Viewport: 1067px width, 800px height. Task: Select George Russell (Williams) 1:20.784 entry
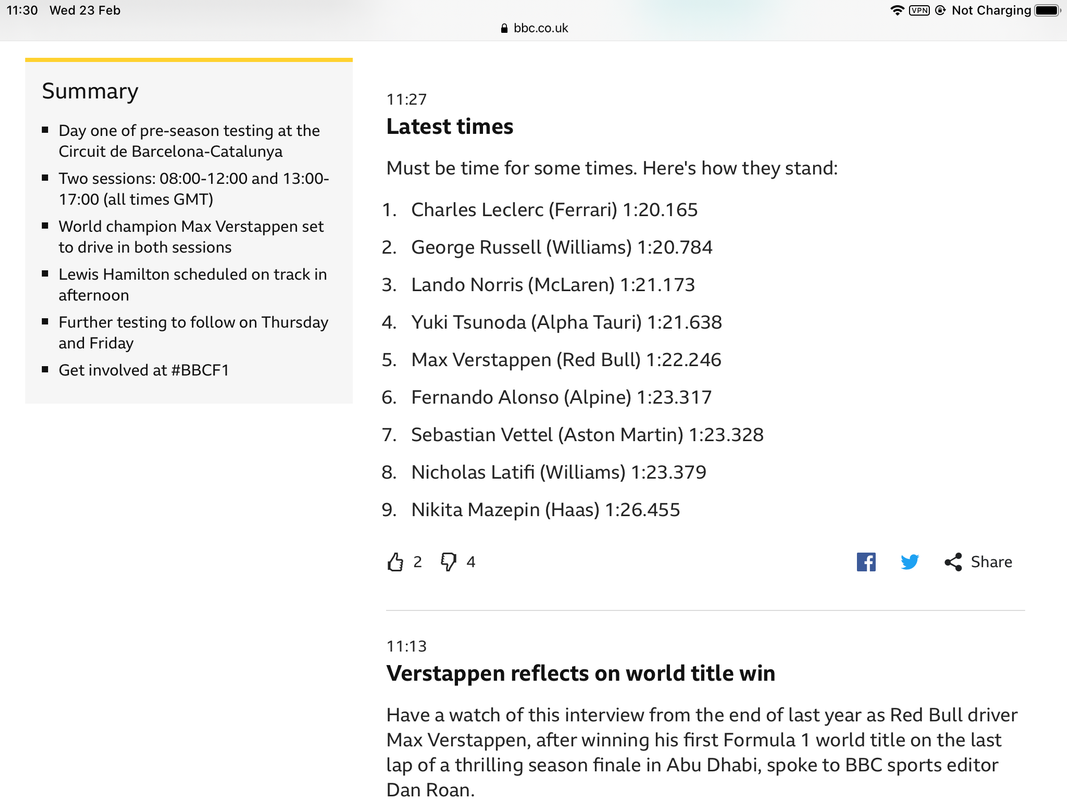(x=561, y=247)
